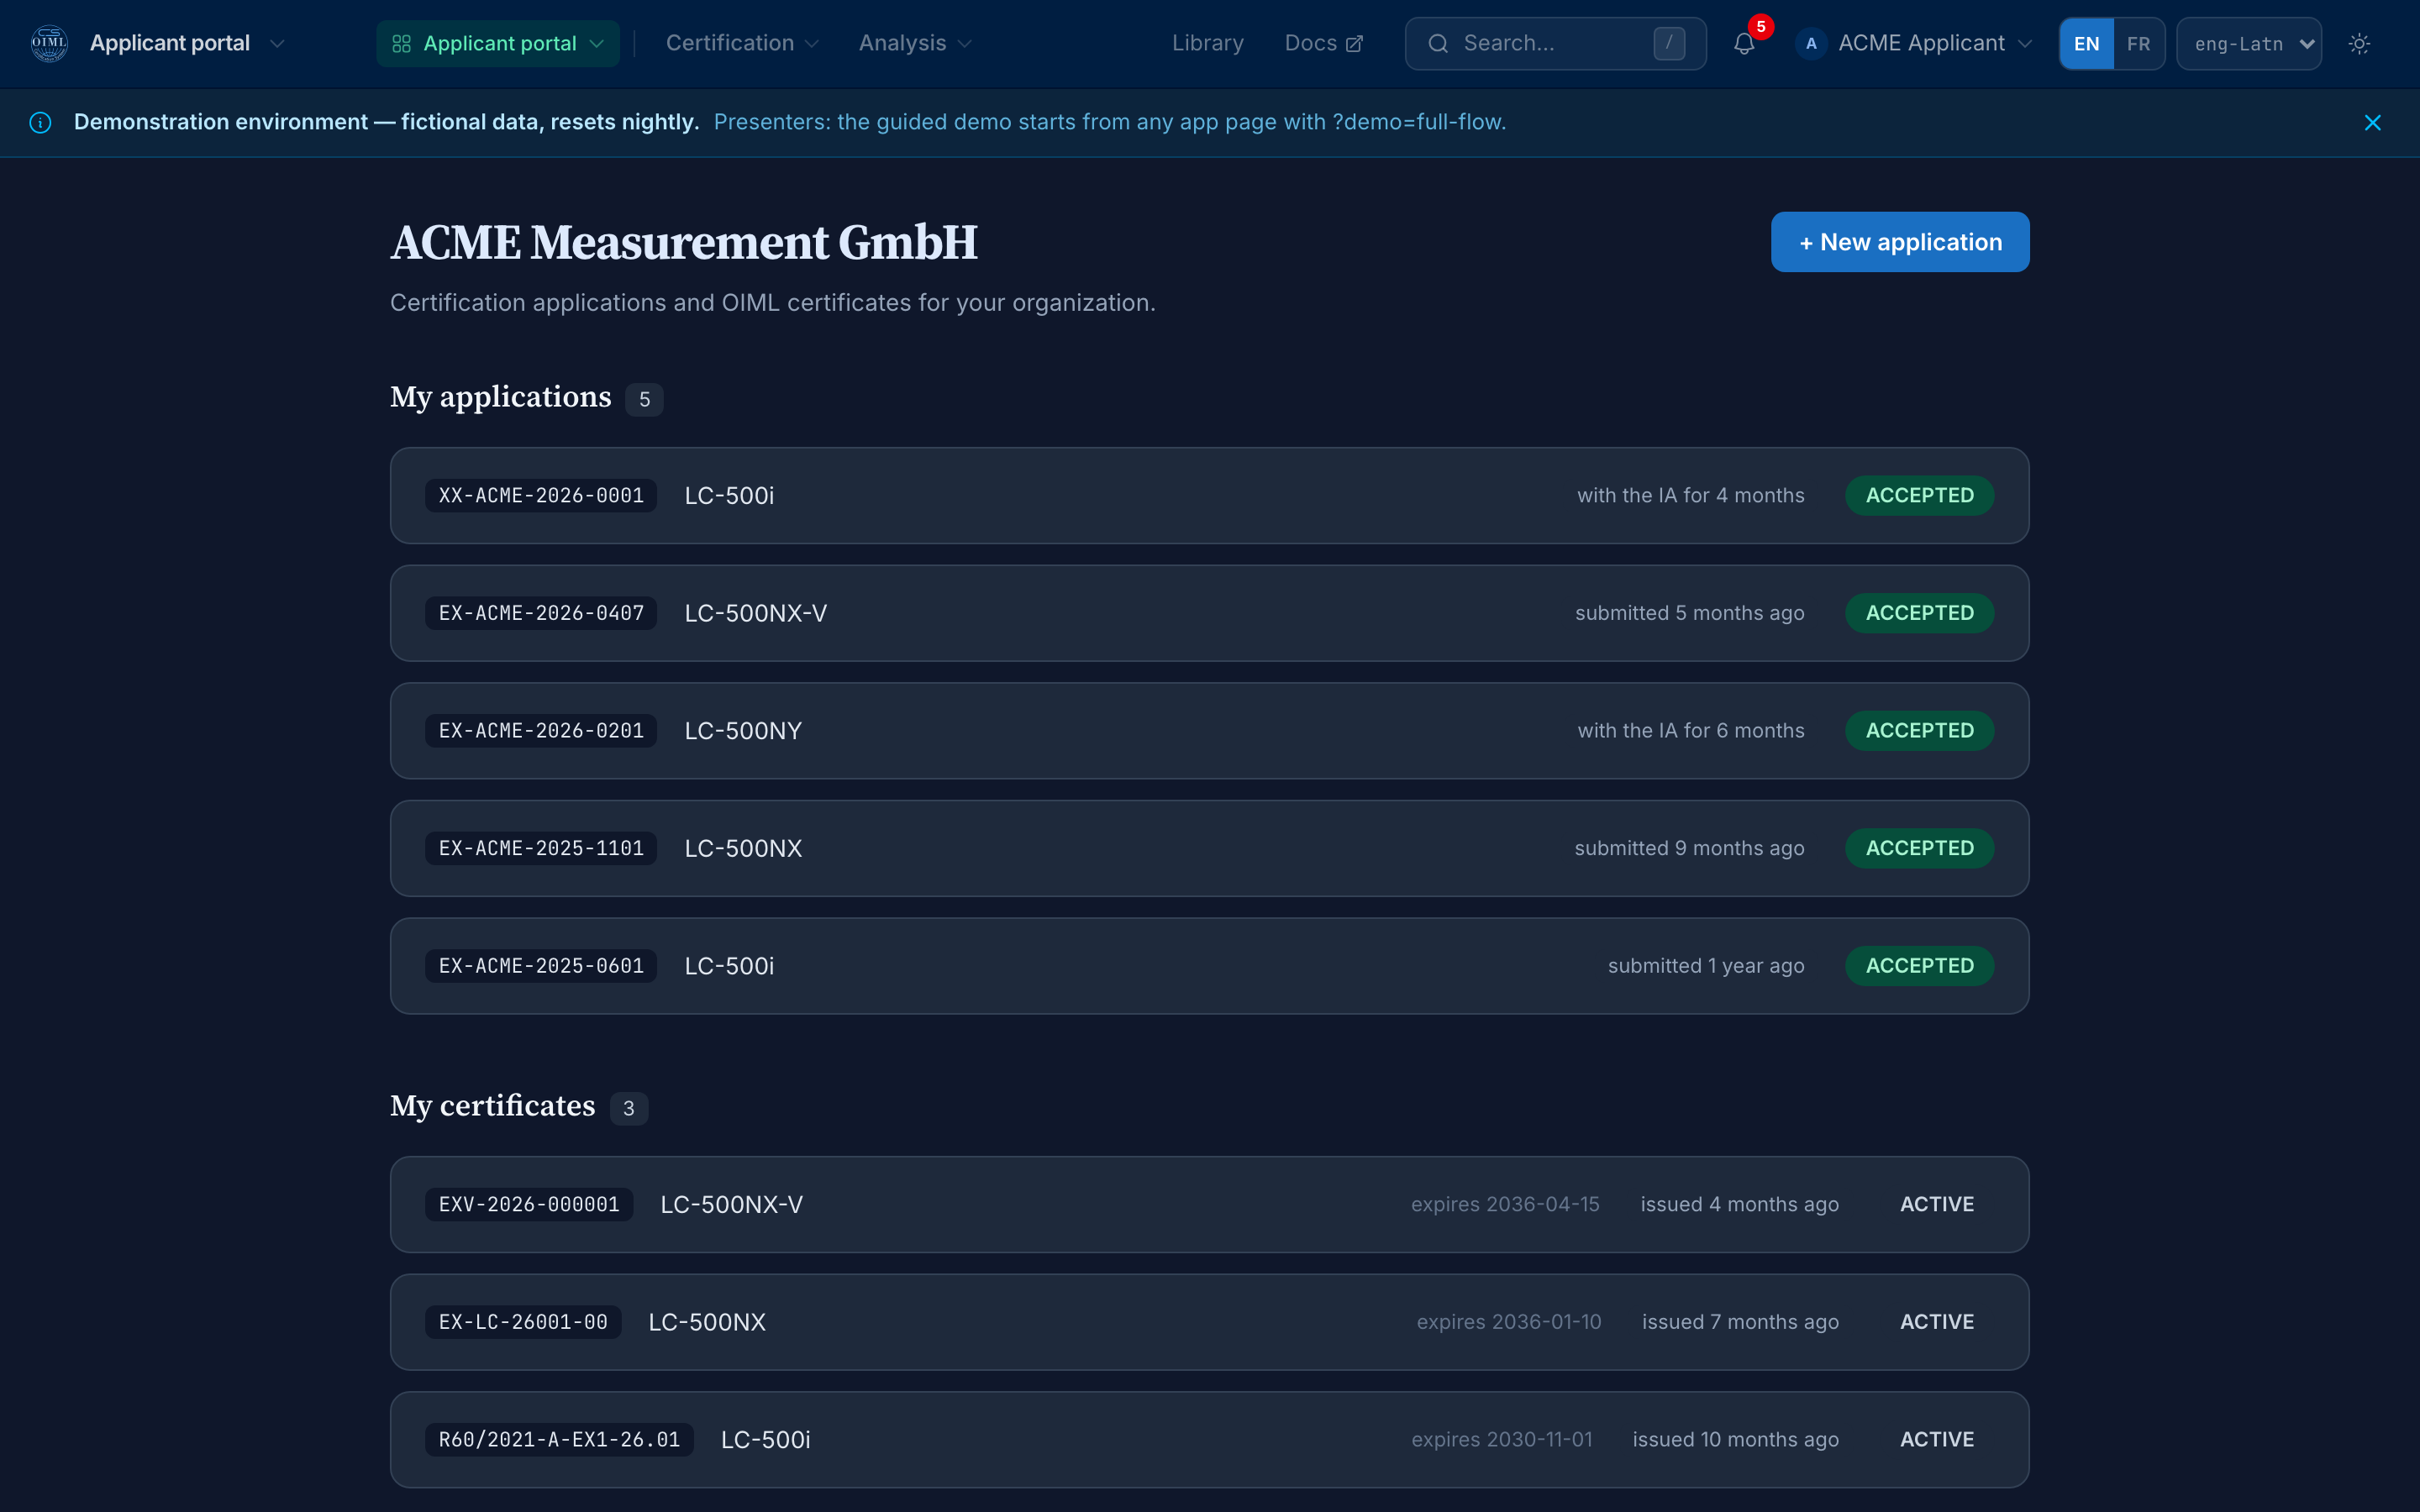Viewport: 2420px width, 1512px height.
Task: Click the search magnifier icon
Action: tap(1438, 44)
